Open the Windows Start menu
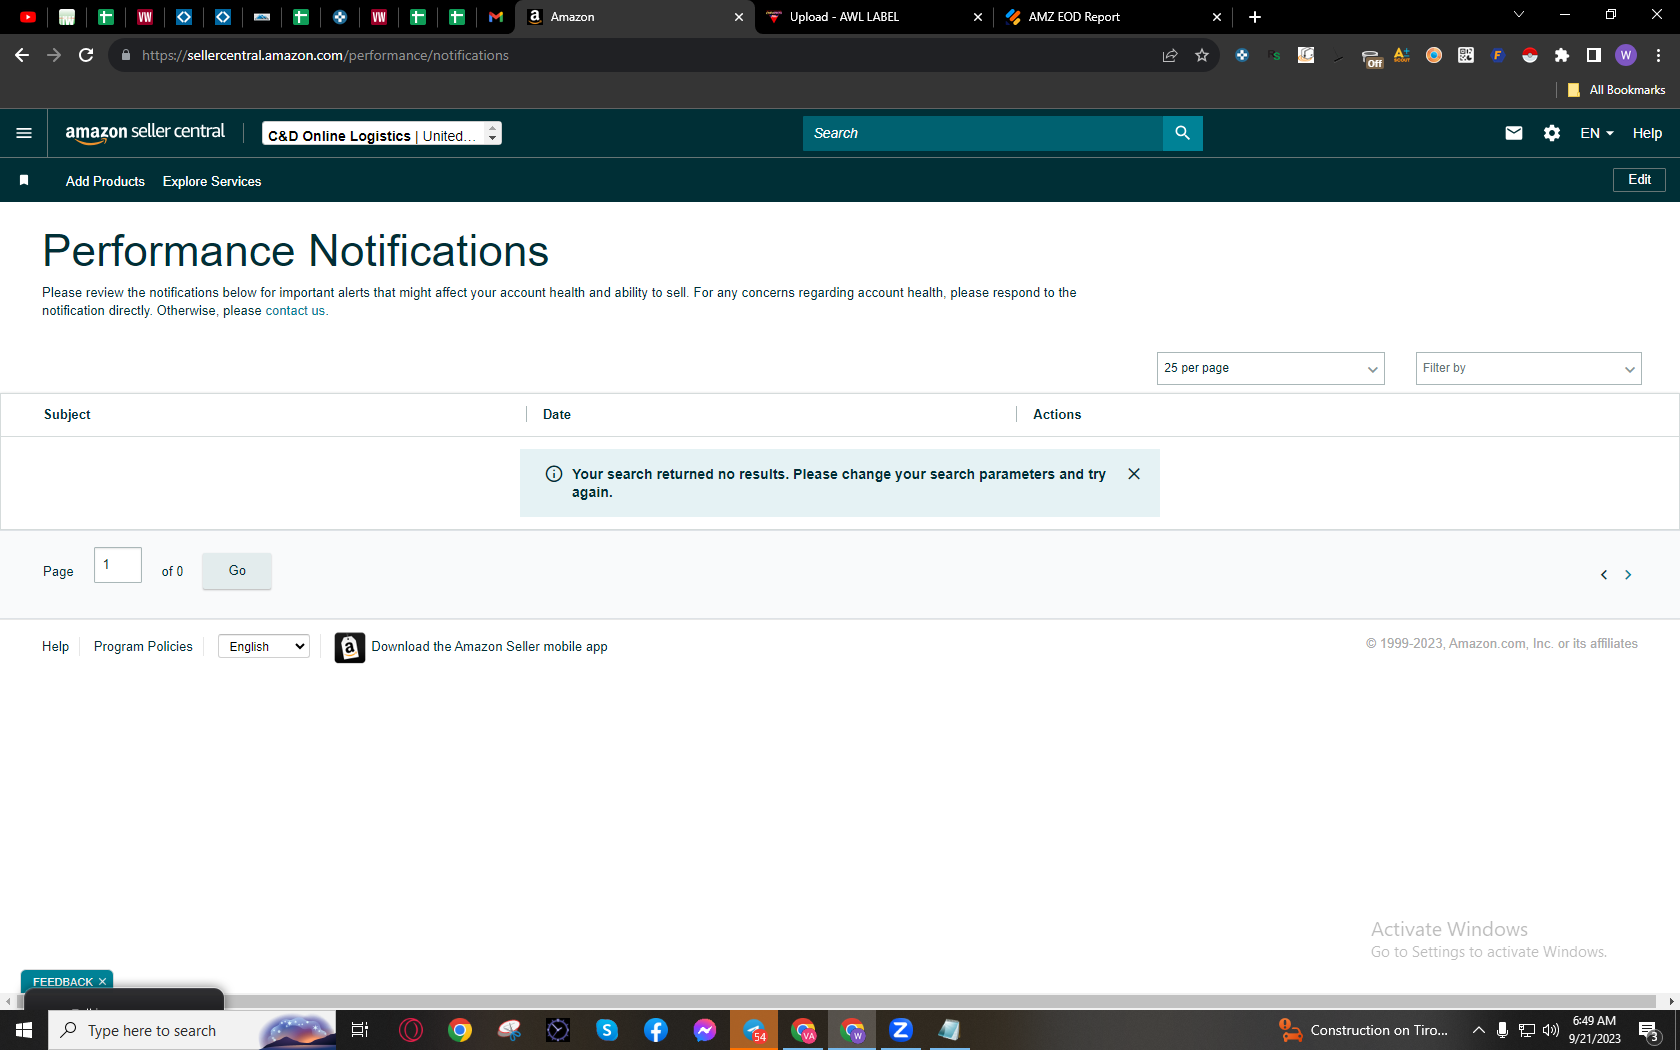 coord(24,1030)
